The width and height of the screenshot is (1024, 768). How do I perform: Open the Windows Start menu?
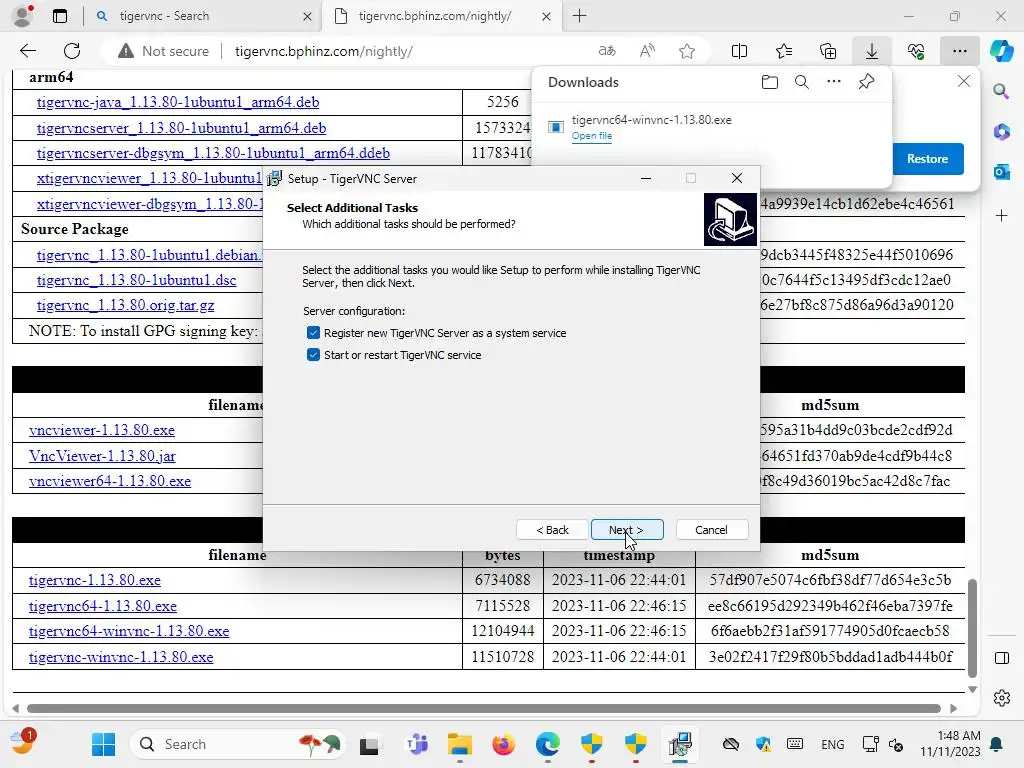tap(103, 744)
